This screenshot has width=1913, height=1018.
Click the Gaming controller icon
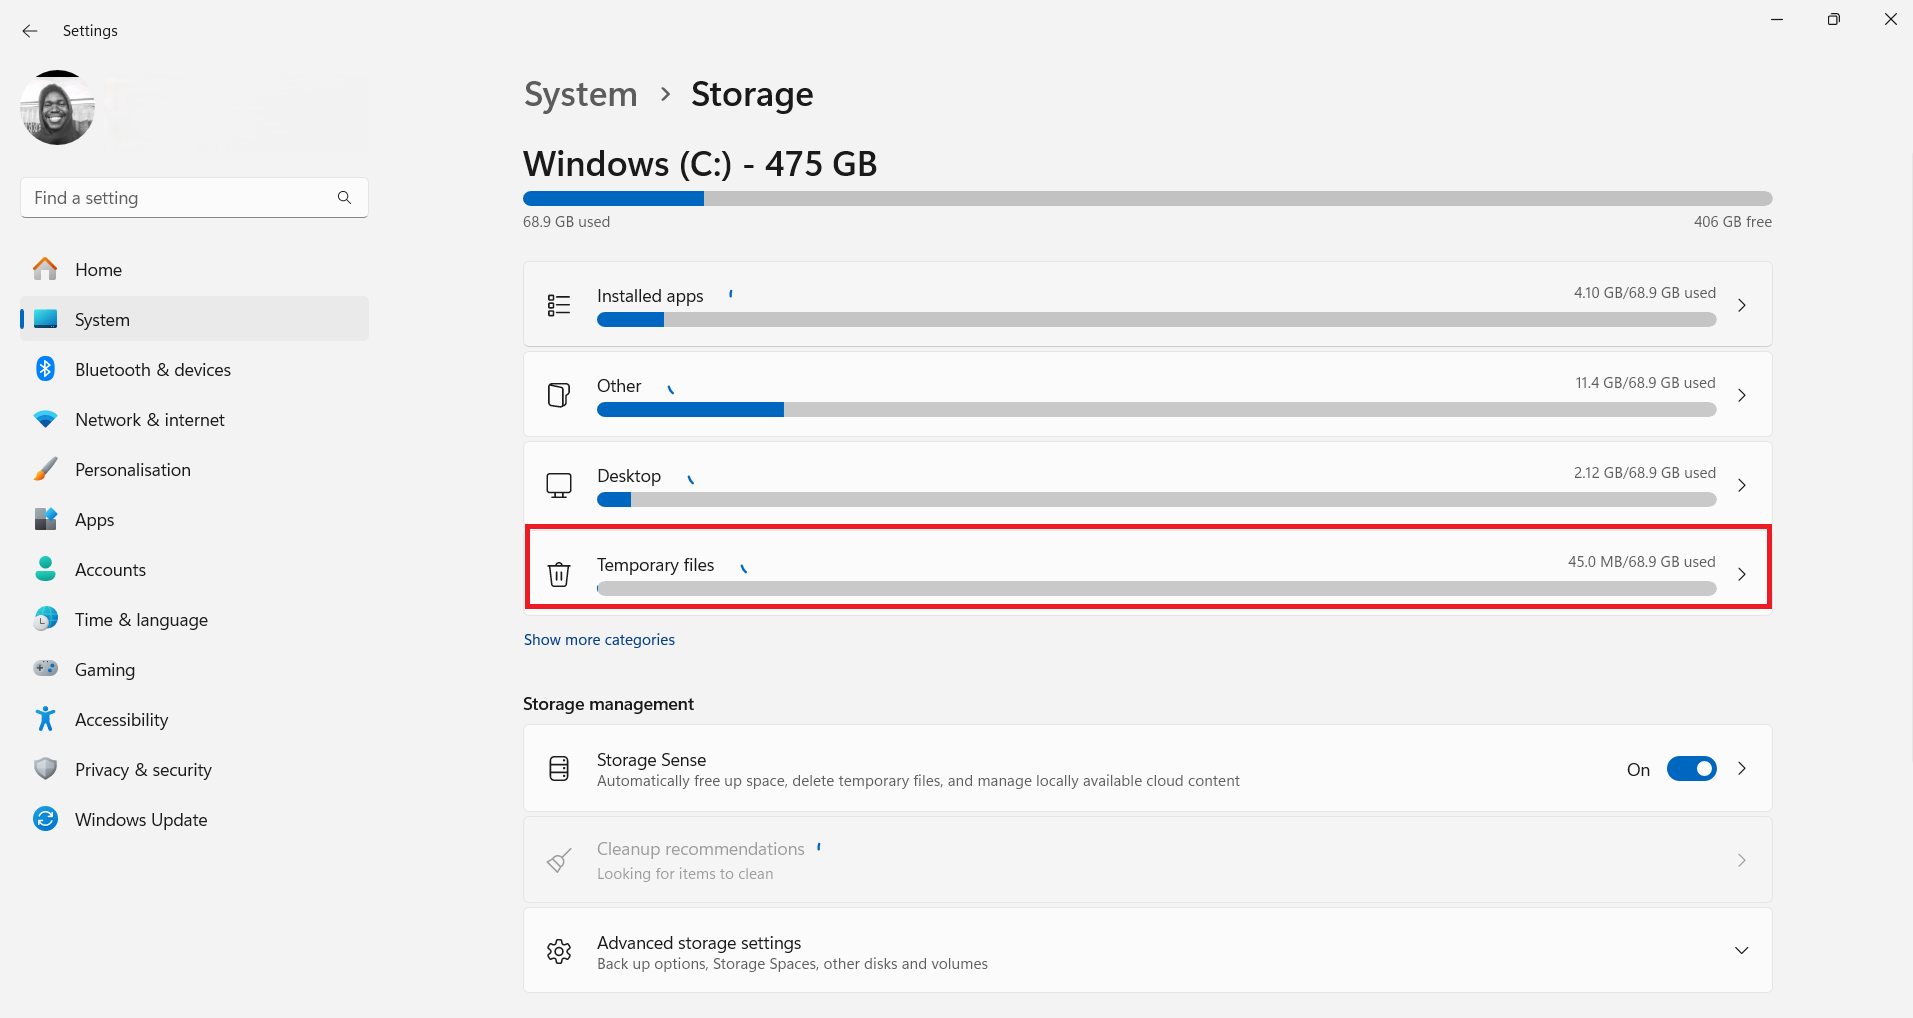click(46, 669)
